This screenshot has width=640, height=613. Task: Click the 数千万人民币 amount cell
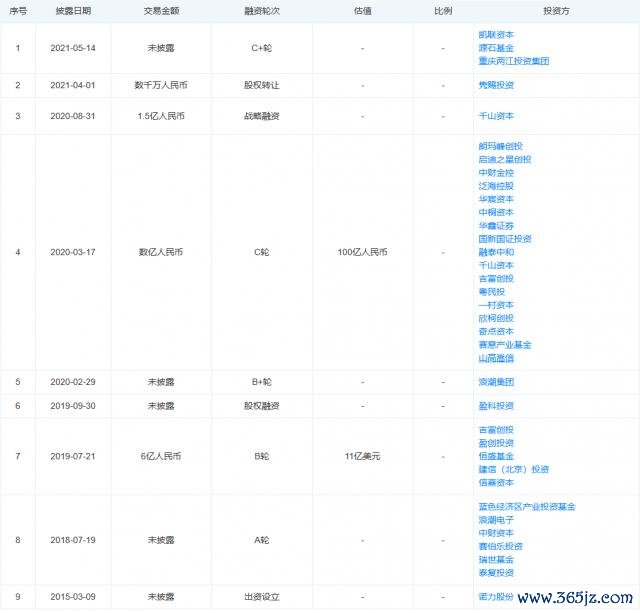(x=161, y=85)
